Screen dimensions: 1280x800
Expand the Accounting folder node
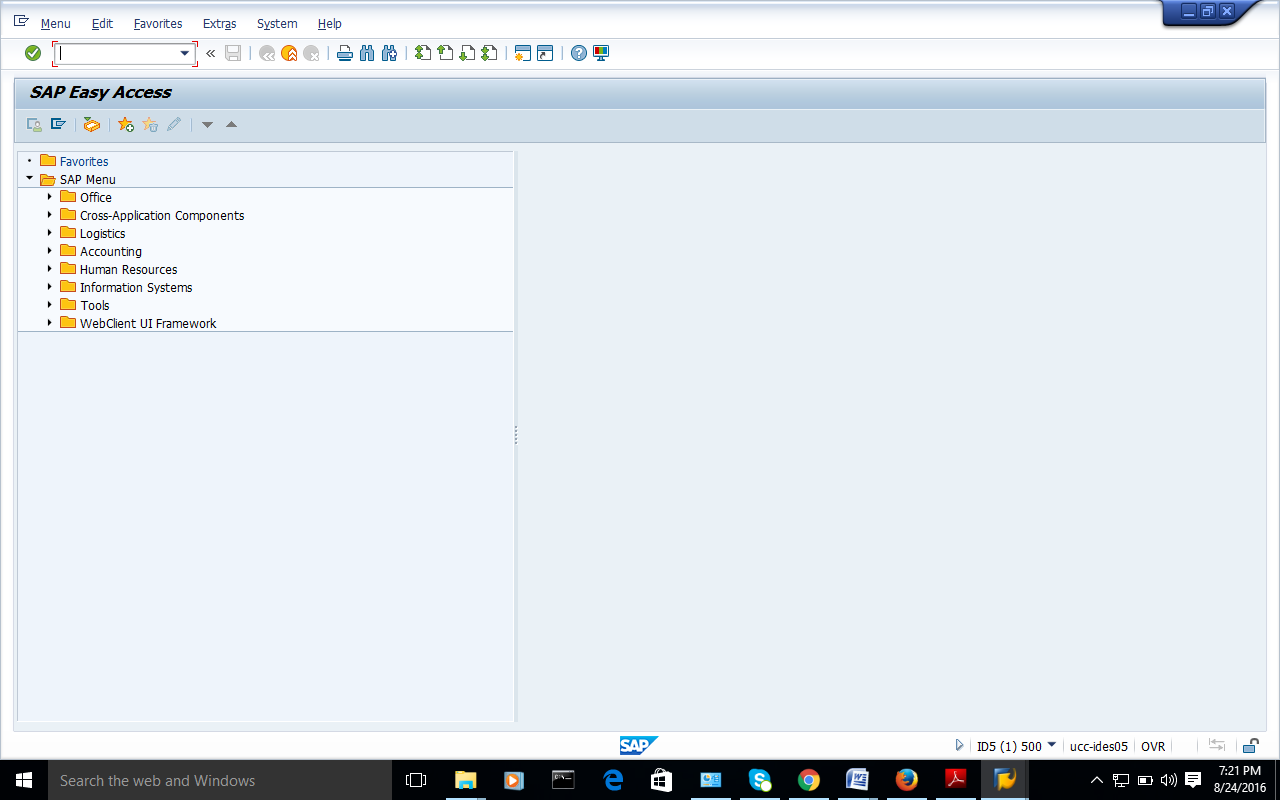coord(49,251)
